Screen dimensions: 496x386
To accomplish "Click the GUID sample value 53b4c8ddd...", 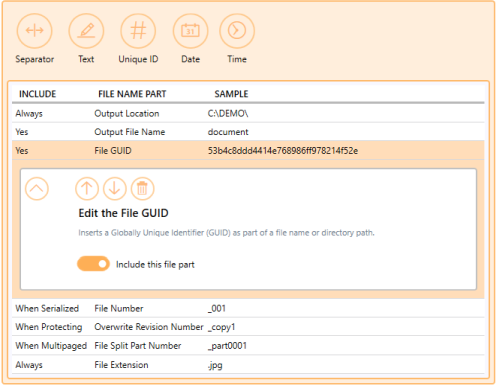I will 283,151.
